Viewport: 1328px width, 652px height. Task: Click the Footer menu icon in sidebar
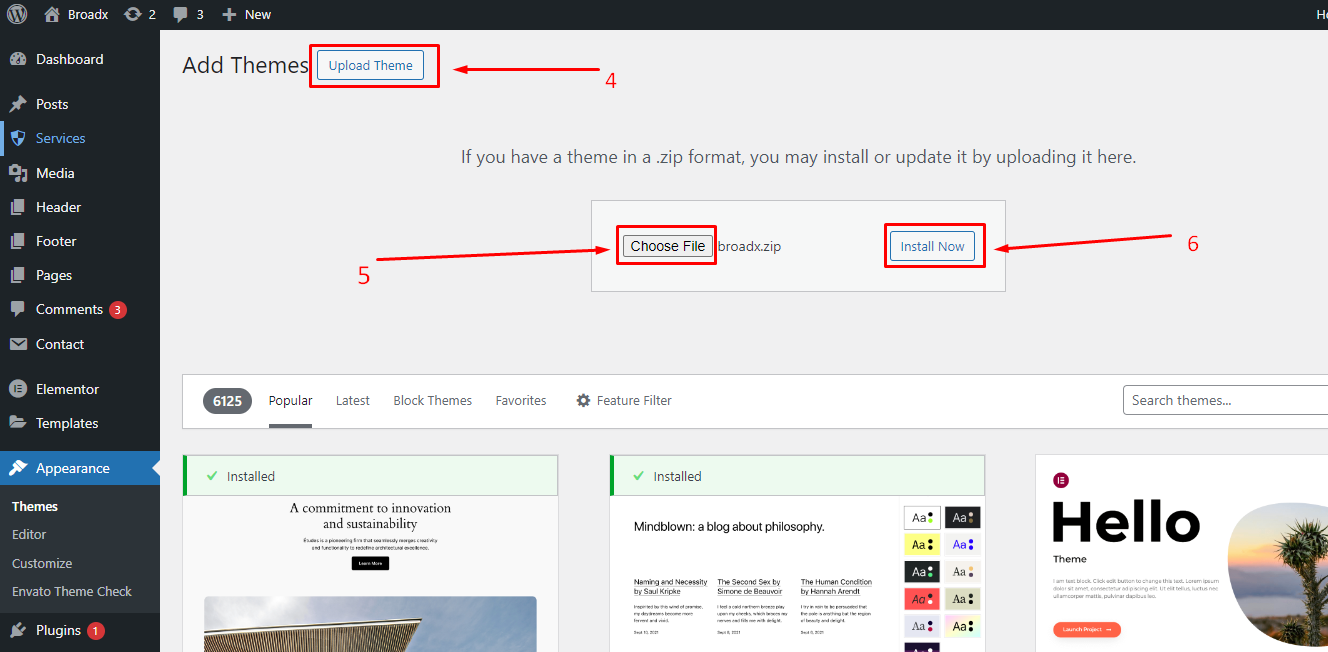(x=18, y=241)
